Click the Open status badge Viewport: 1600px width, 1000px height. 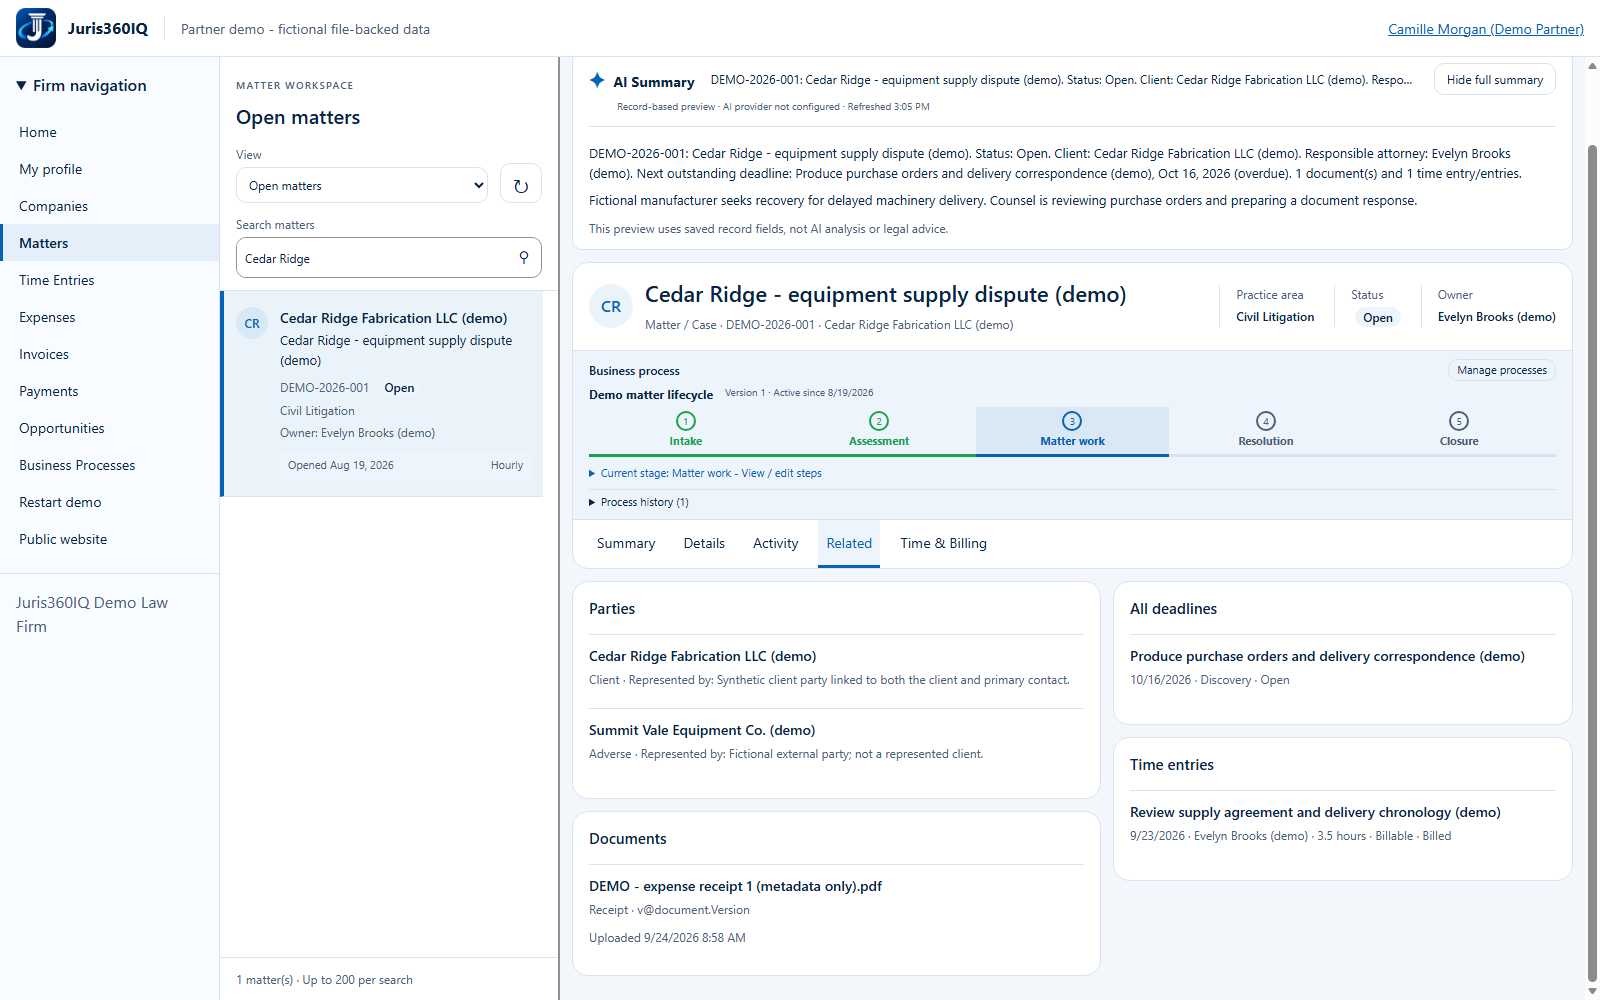[1377, 317]
